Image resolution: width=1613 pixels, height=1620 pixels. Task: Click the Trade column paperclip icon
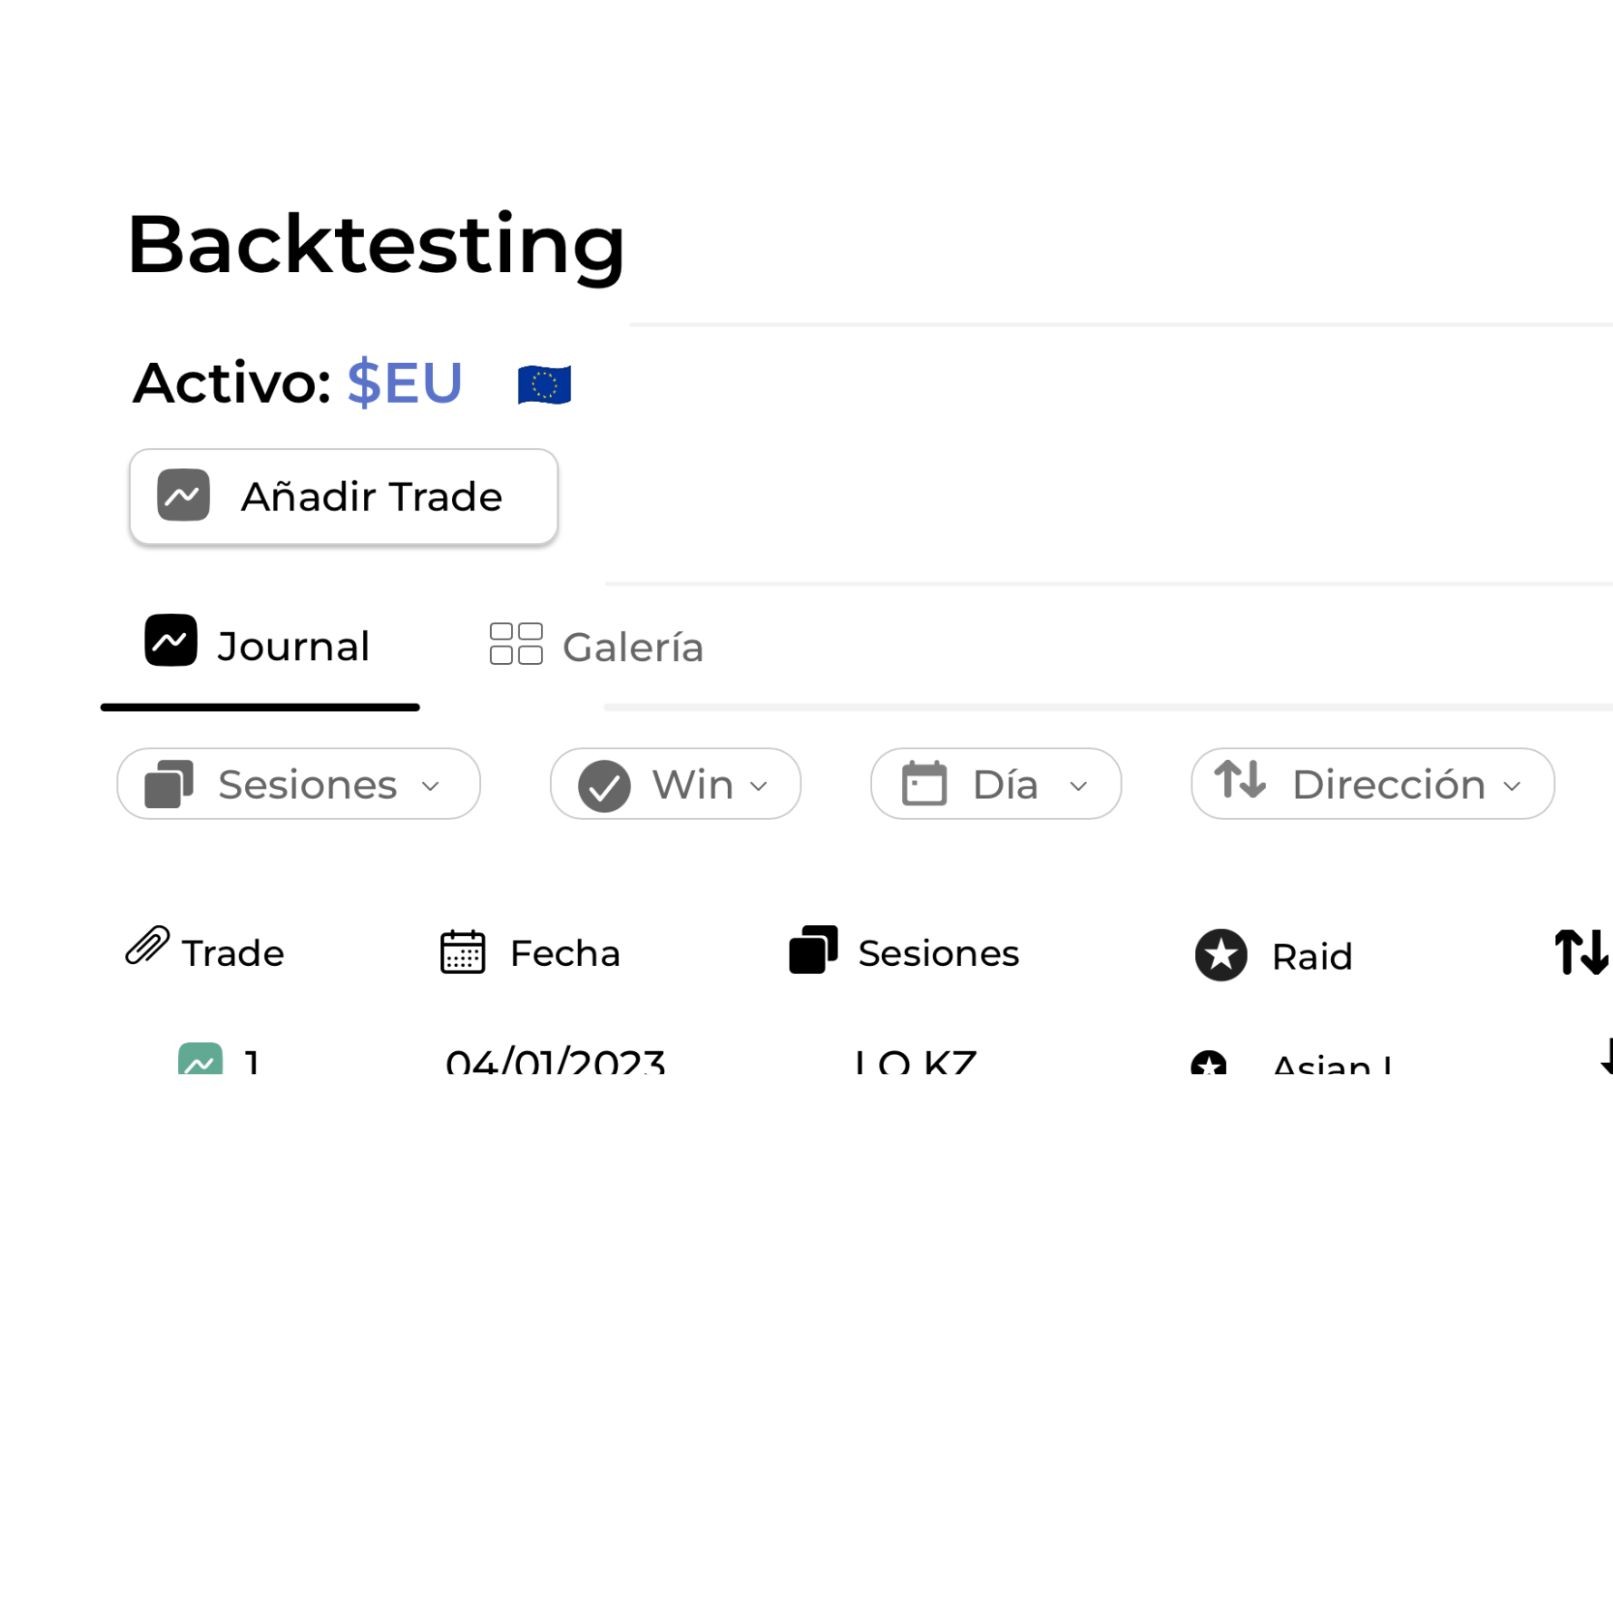[x=147, y=945]
